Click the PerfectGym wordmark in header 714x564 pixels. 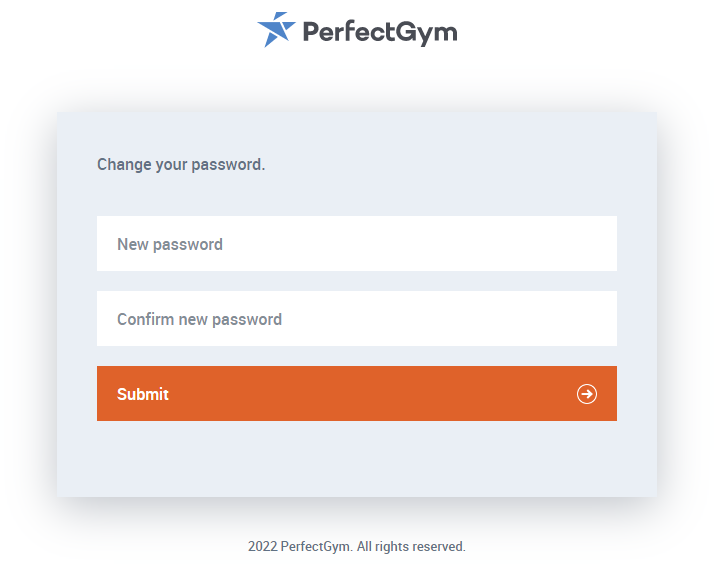pos(379,32)
